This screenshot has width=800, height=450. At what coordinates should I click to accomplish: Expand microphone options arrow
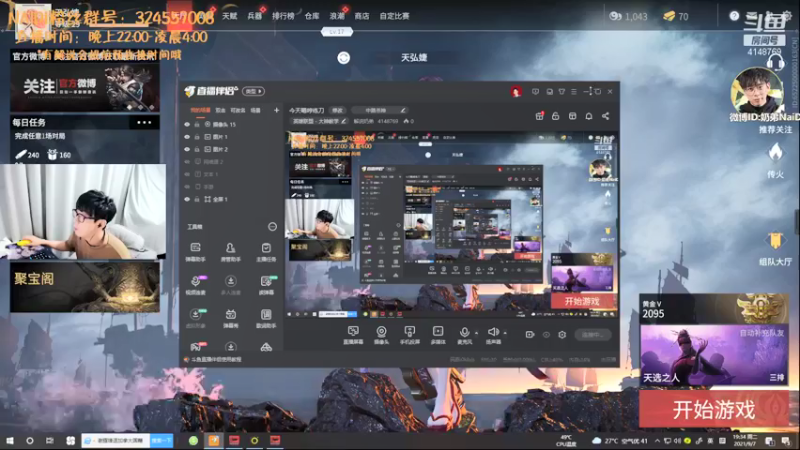coord(477,333)
